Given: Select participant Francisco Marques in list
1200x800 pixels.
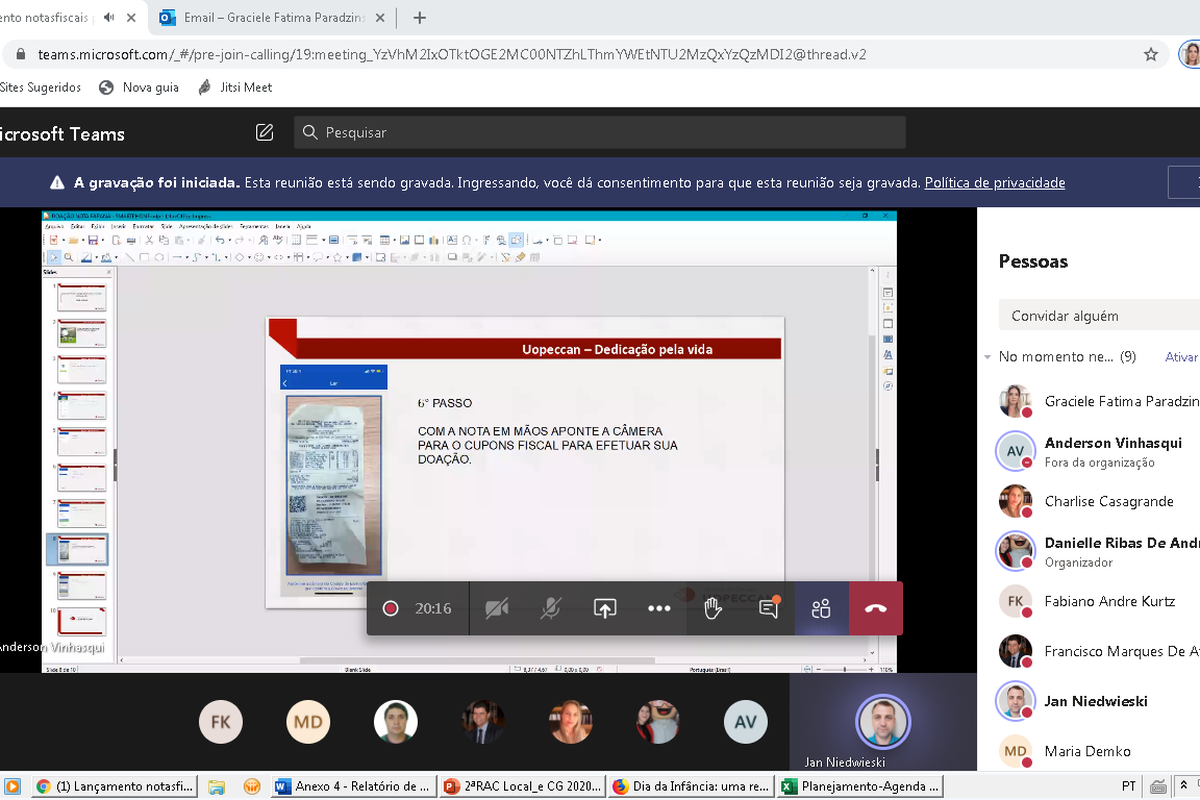Looking at the screenshot, I should (x=1100, y=651).
